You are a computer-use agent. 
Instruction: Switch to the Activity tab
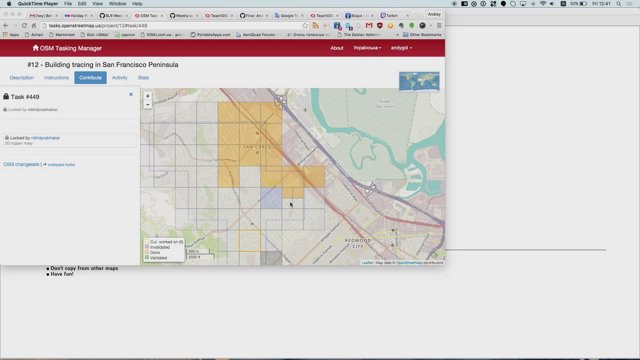tap(120, 78)
